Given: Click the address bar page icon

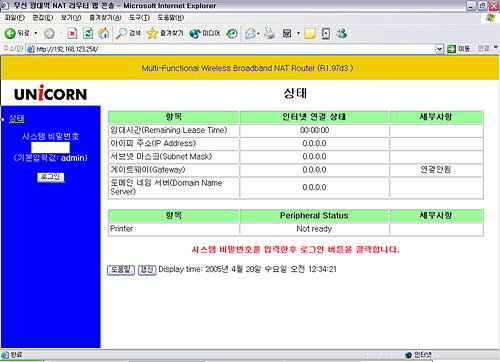Looking at the screenshot, I should pyautogui.click(x=31, y=49).
